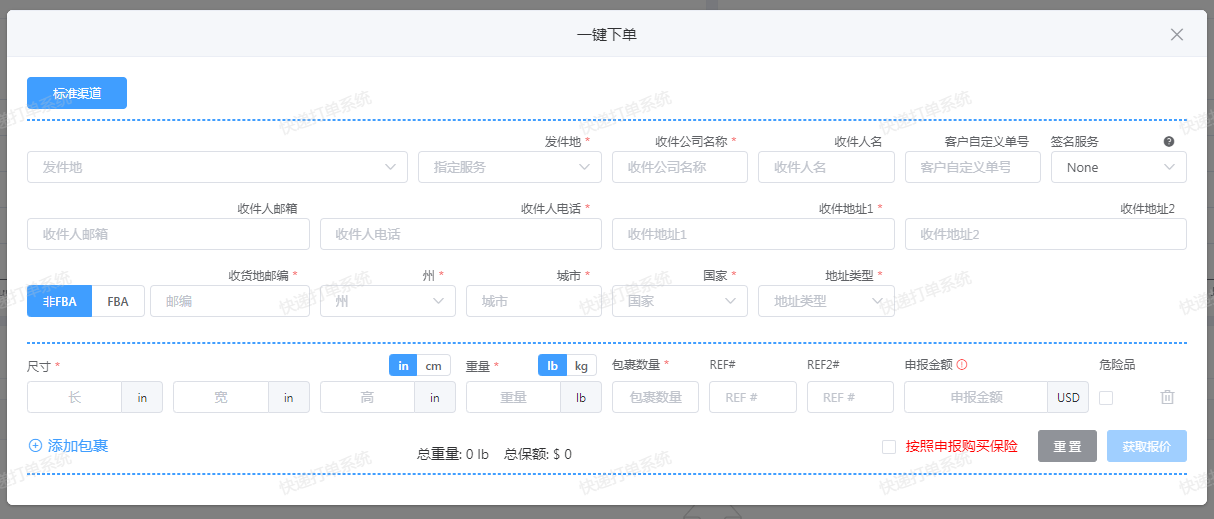The height and width of the screenshot is (519, 1214).
Task: Tick the 危险品 checkbox
Action: (1106, 397)
